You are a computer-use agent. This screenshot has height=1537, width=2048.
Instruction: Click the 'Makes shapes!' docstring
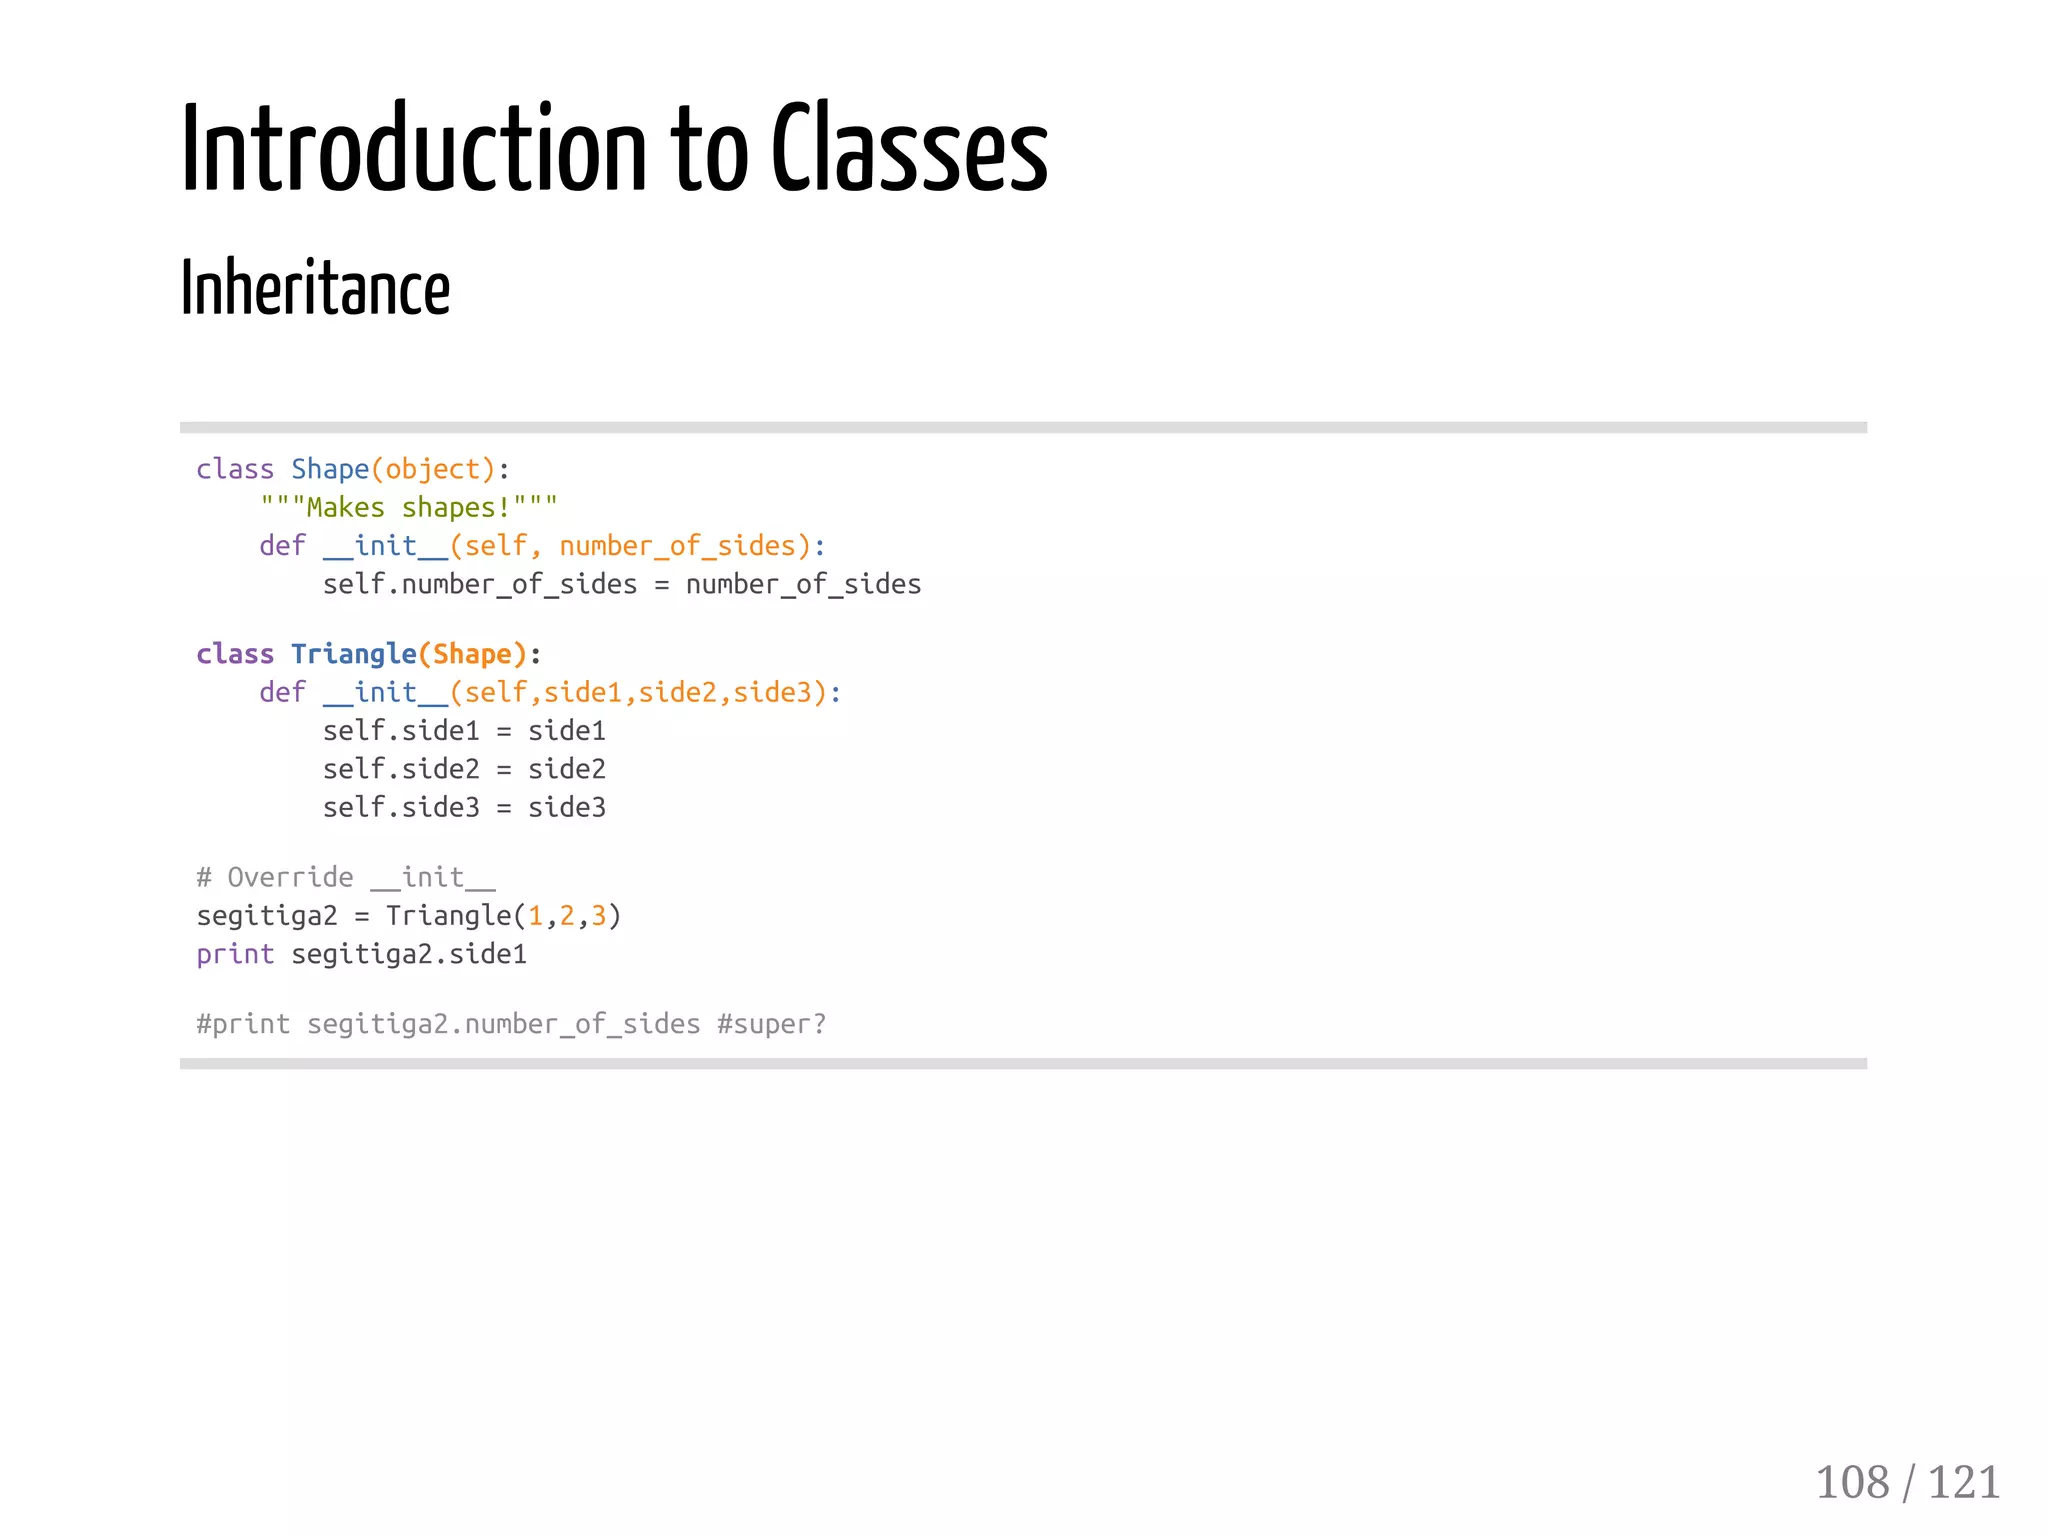[408, 508]
